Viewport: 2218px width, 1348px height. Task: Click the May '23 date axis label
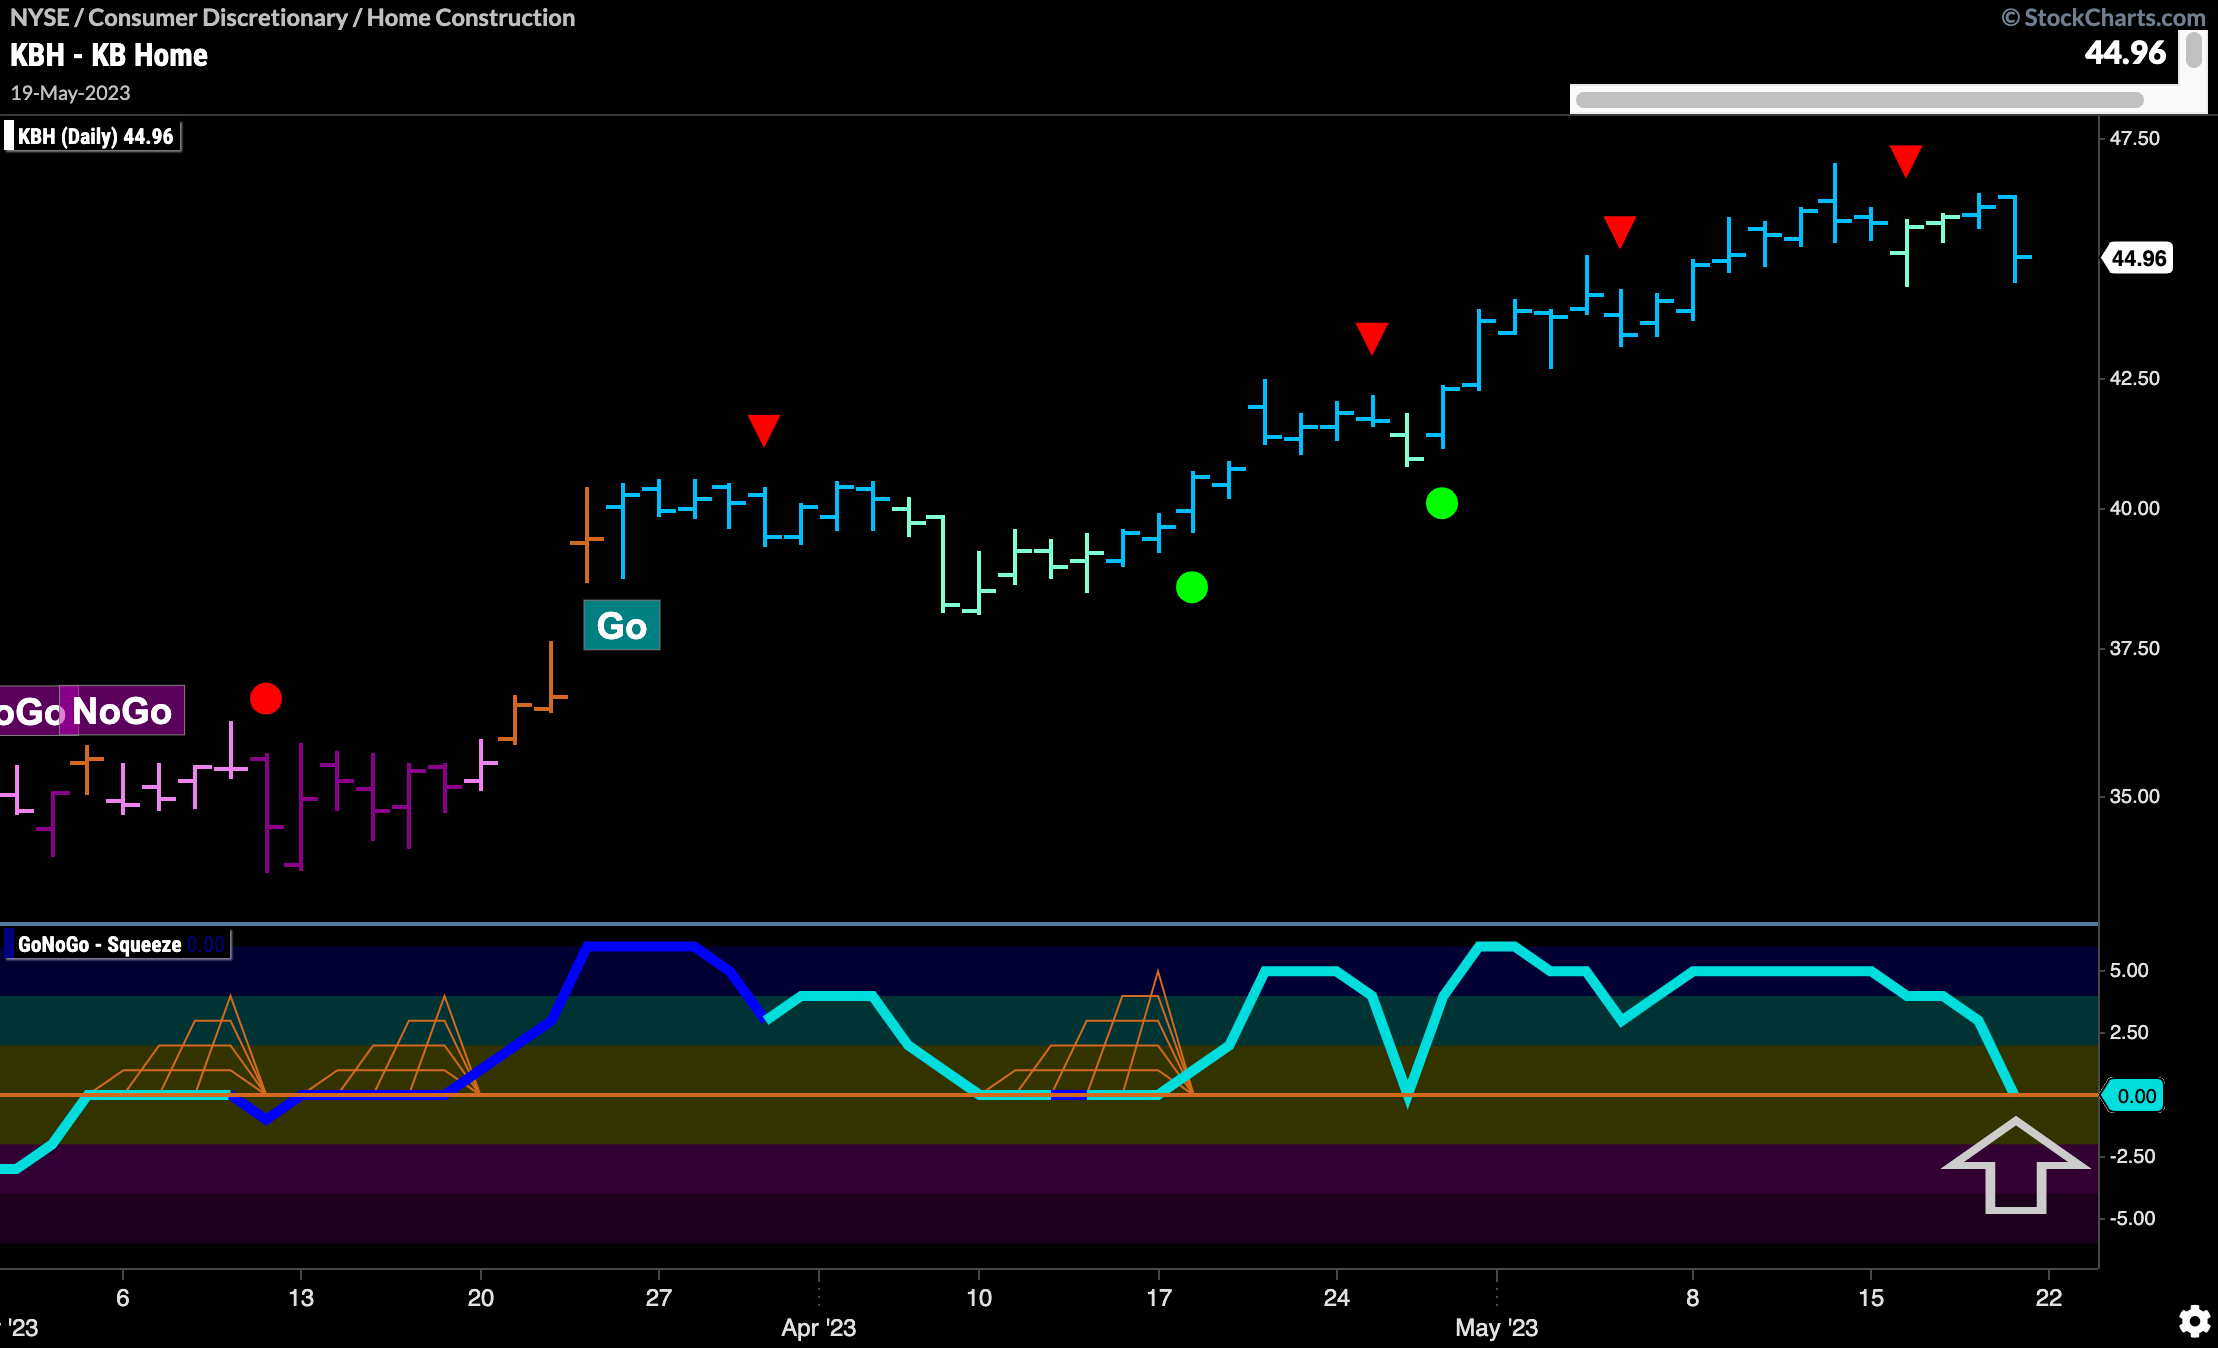(x=1496, y=1327)
